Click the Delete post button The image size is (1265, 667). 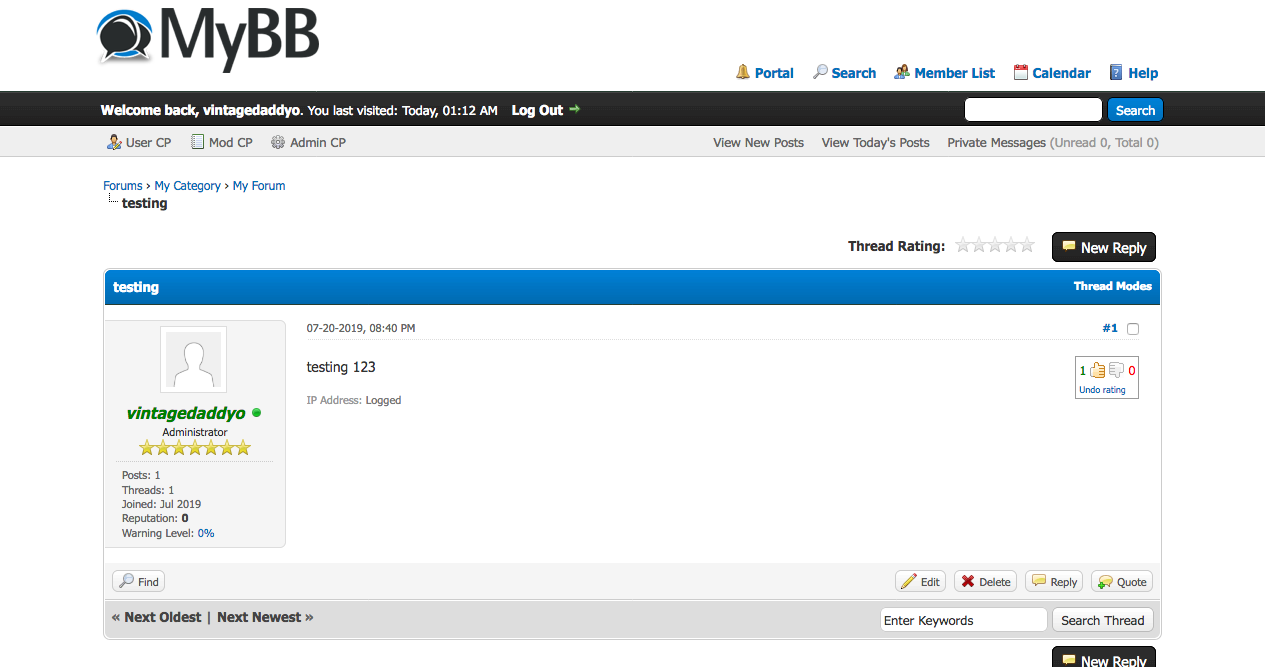pyautogui.click(x=985, y=582)
